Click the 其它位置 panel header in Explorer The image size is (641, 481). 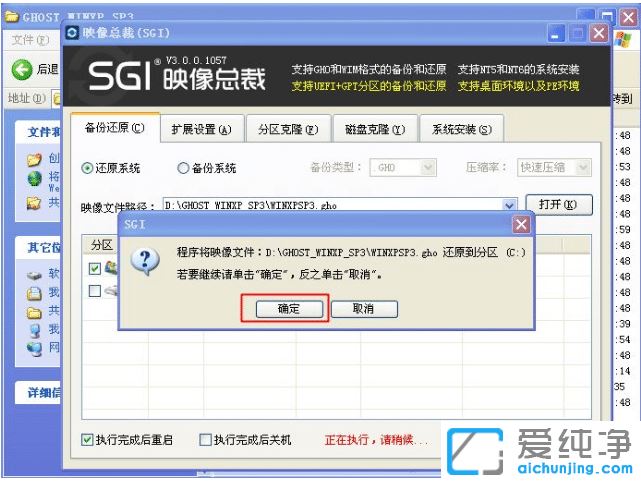(x=38, y=248)
